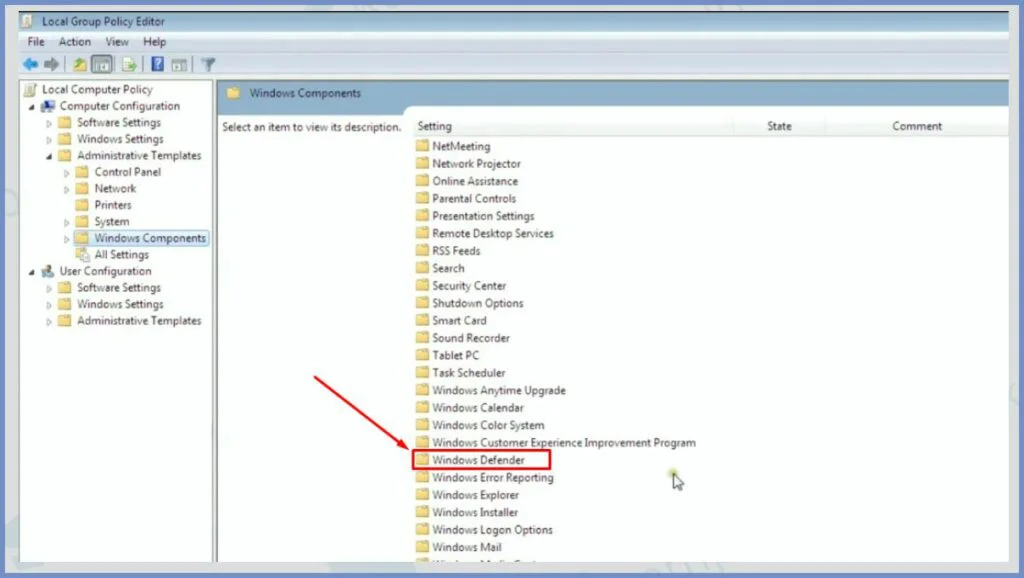The width and height of the screenshot is (1024, 578).
Task: Open the Action menu
Action: [x=74, y=42]
